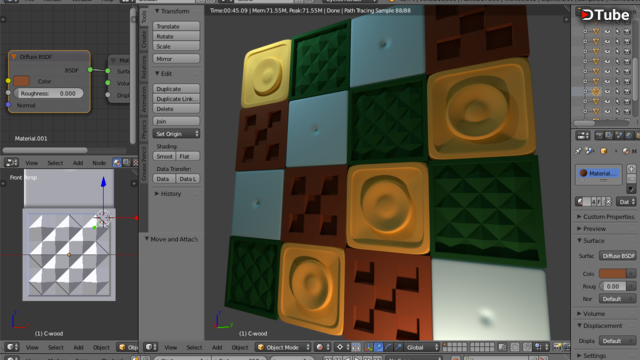The image size is (640, 360).
Task: Select the Material slot in the material list
Action: [599, 173]
